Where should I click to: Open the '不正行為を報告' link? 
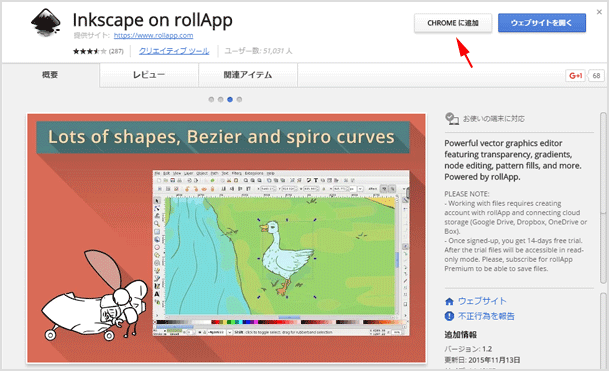click(x=486, y=316)
